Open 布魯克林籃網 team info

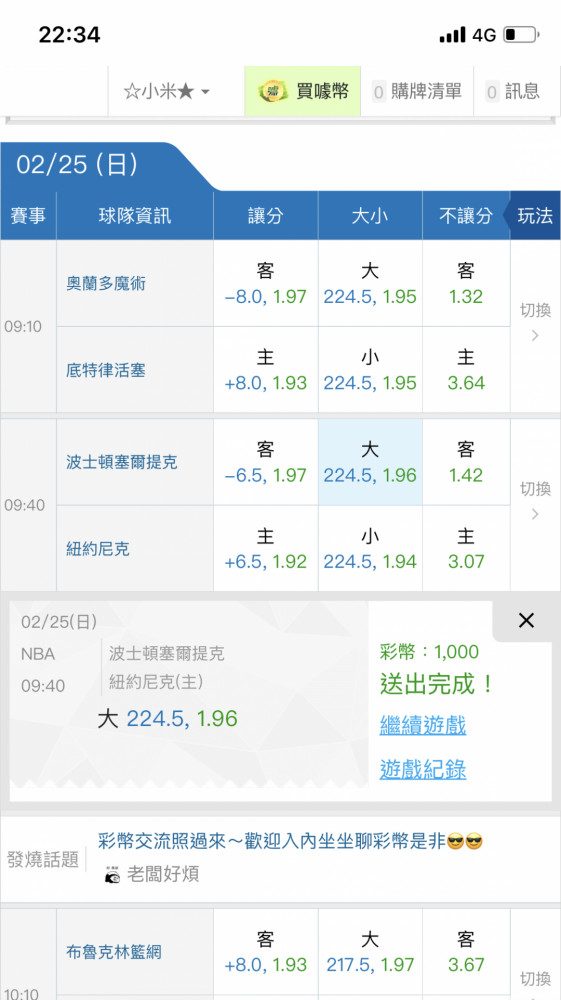[x=113, y=952]
